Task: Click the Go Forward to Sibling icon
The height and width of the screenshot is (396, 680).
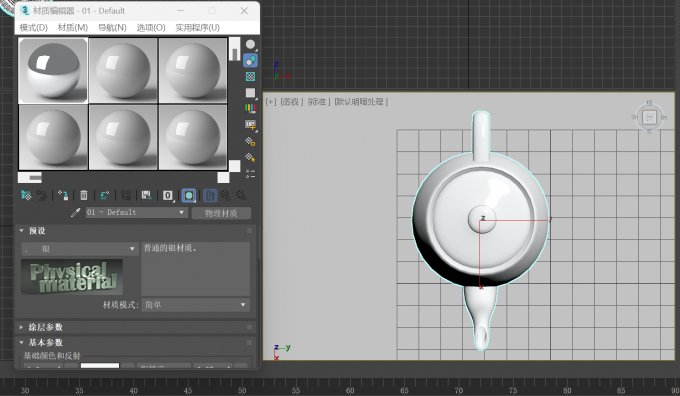Action: (x=241, y=195)
